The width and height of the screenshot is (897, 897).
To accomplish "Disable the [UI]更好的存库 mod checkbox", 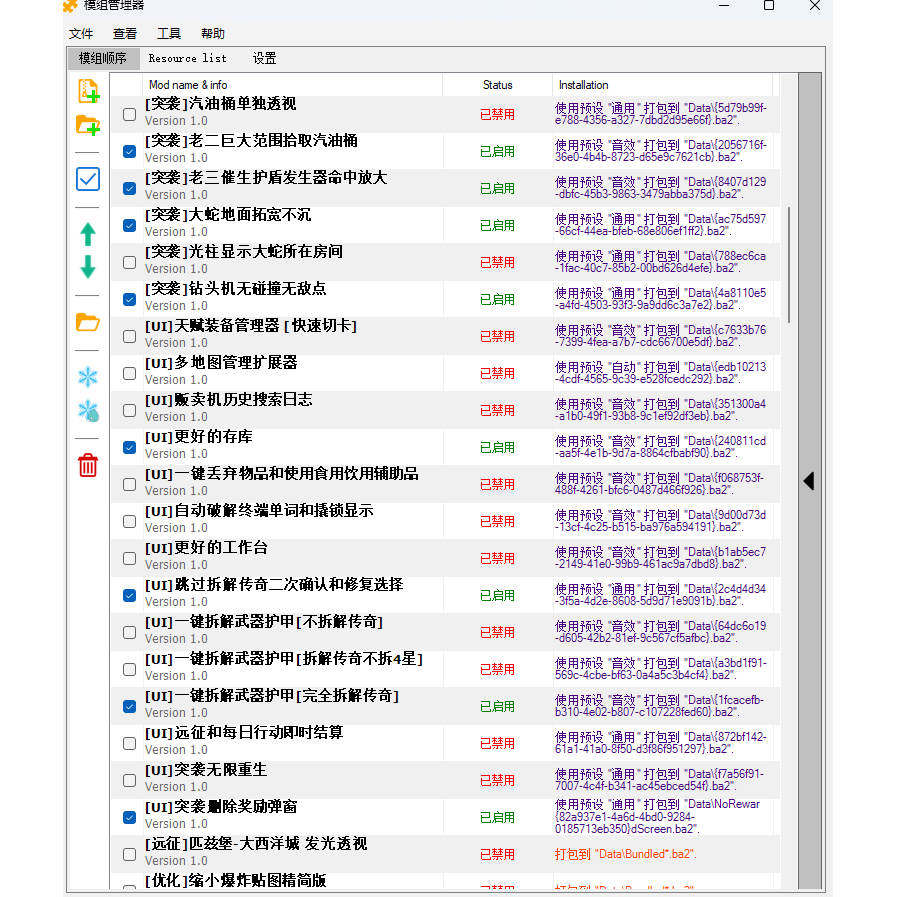I will [130, 447].
